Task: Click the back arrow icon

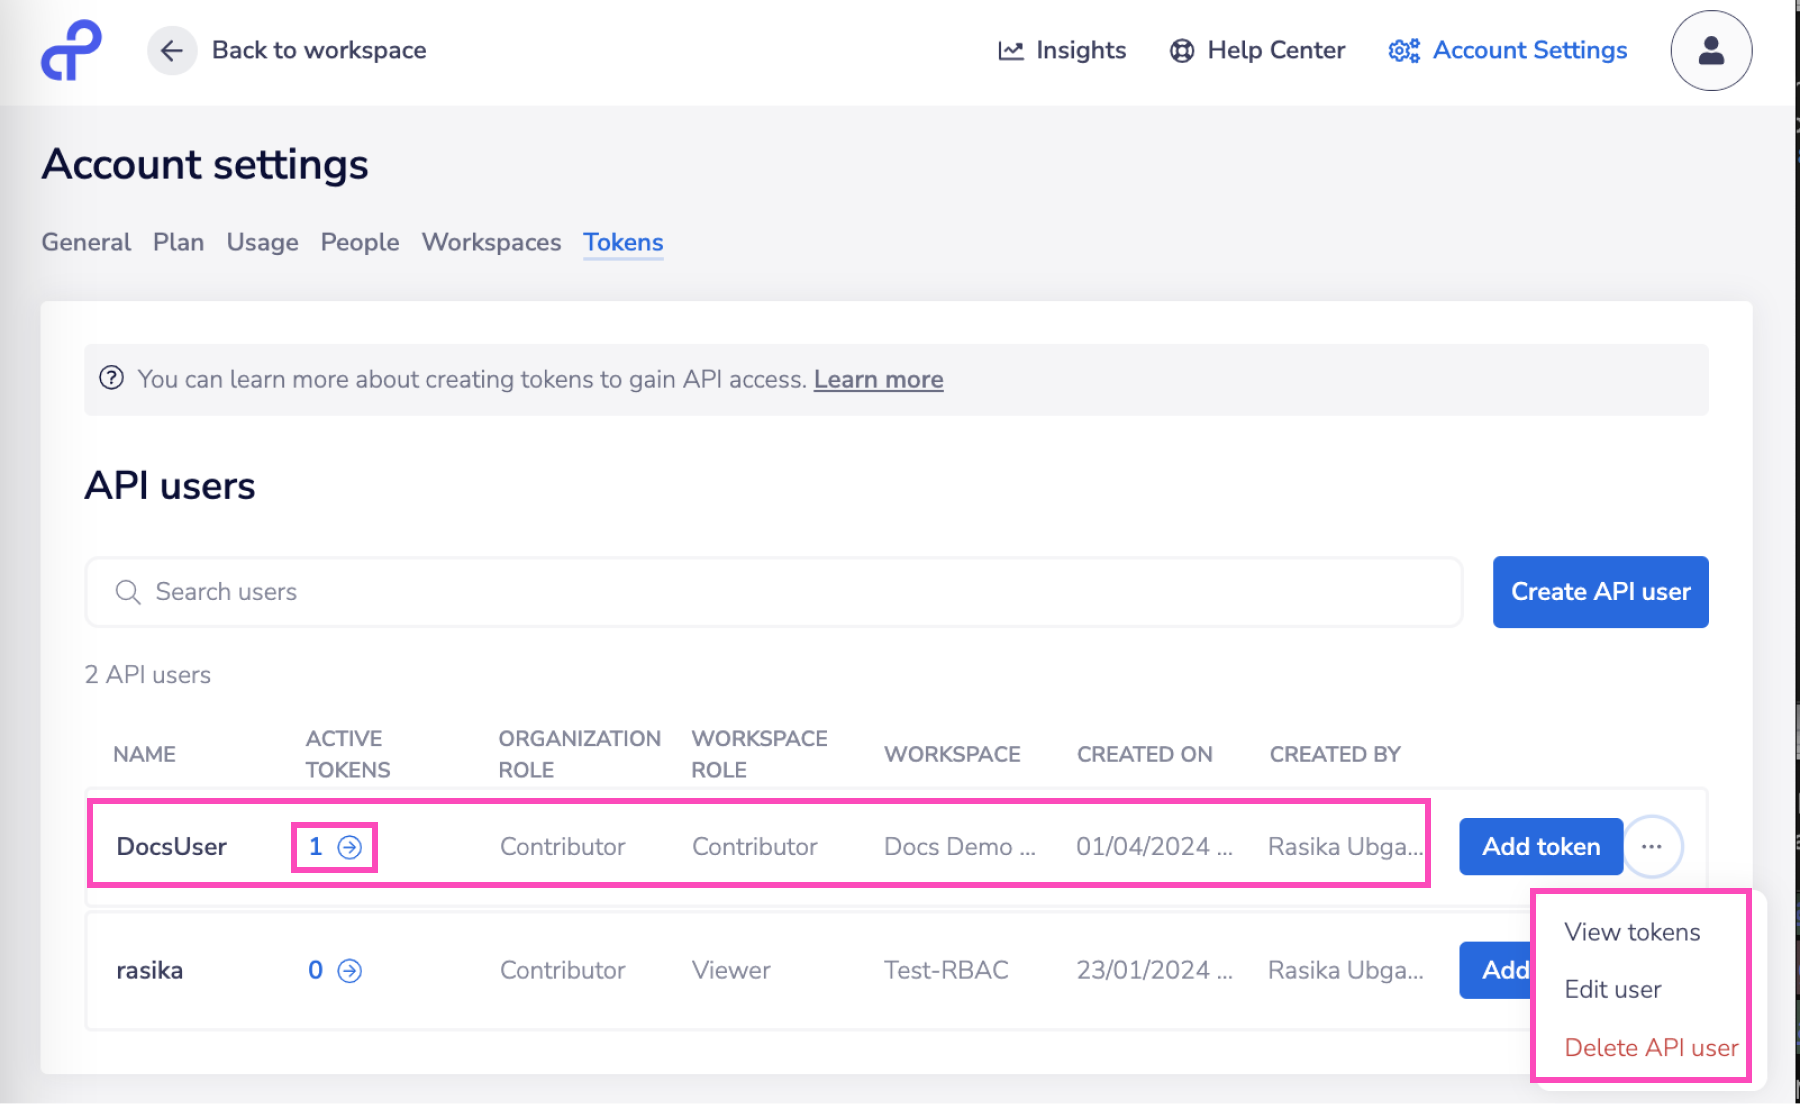Action: tap(172, 50)
